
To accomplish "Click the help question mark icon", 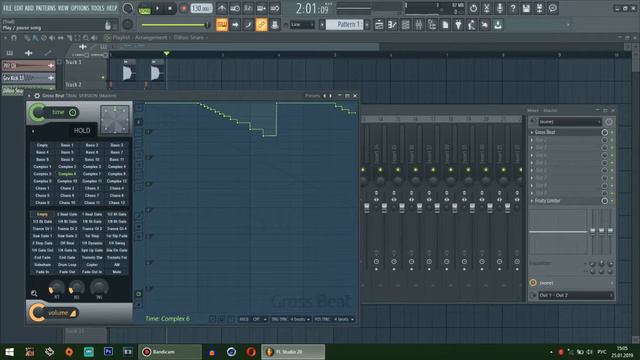I will (x=513, y=8).
